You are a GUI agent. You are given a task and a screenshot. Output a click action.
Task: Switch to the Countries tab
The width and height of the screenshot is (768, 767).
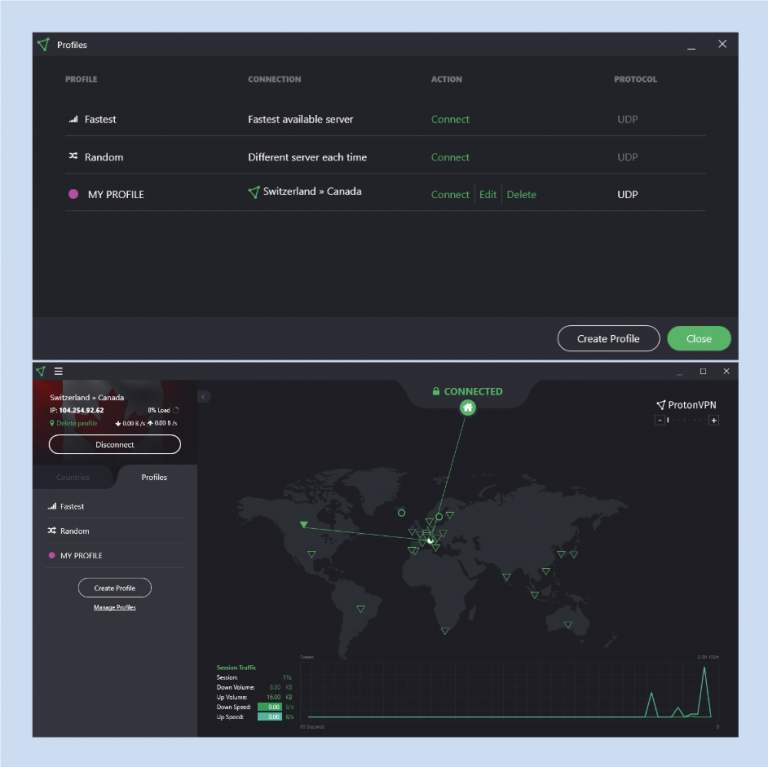[72, 477]
